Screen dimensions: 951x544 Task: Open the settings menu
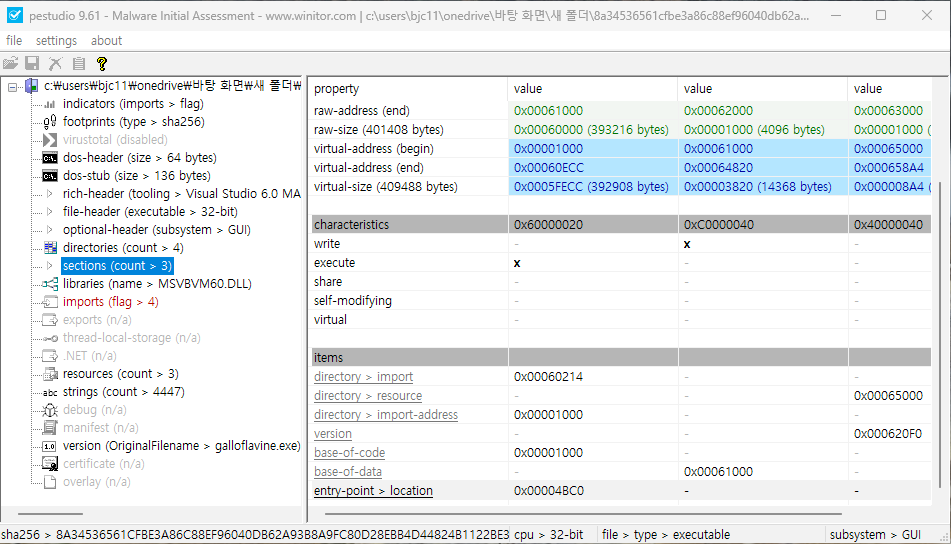pos(56,41)
